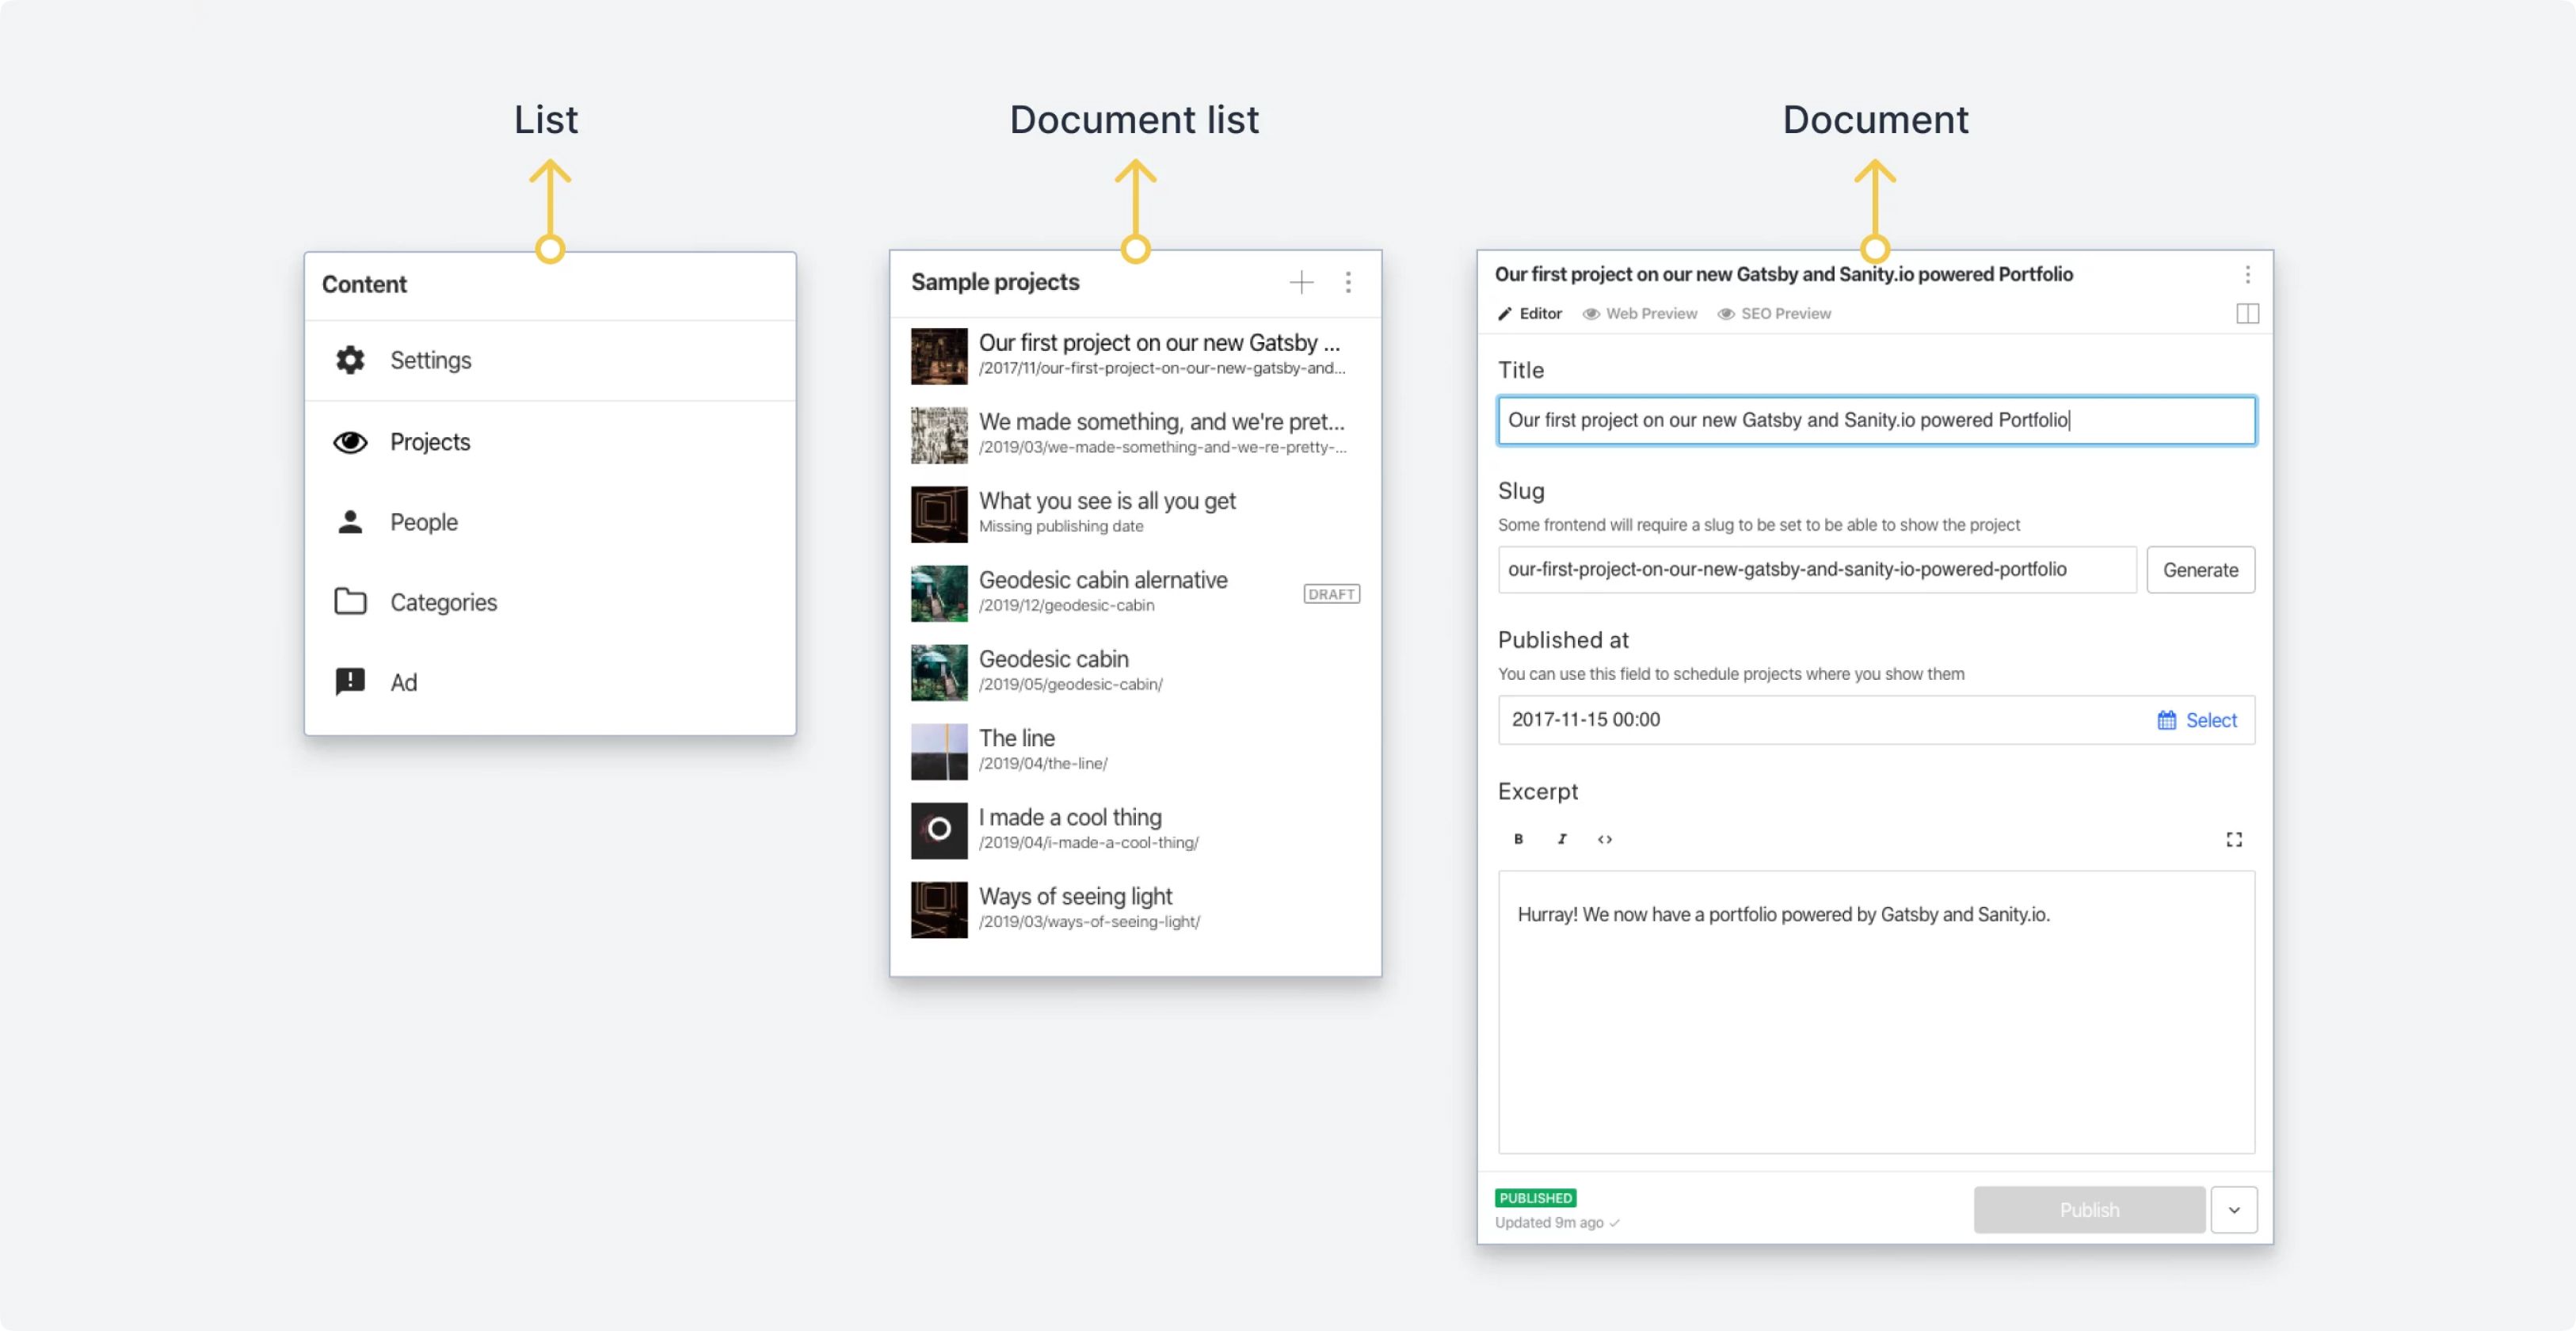Click the PUBLISHED status badge
The height and width of the screenshot is (1331, 2576).
coord(1535,1198)
